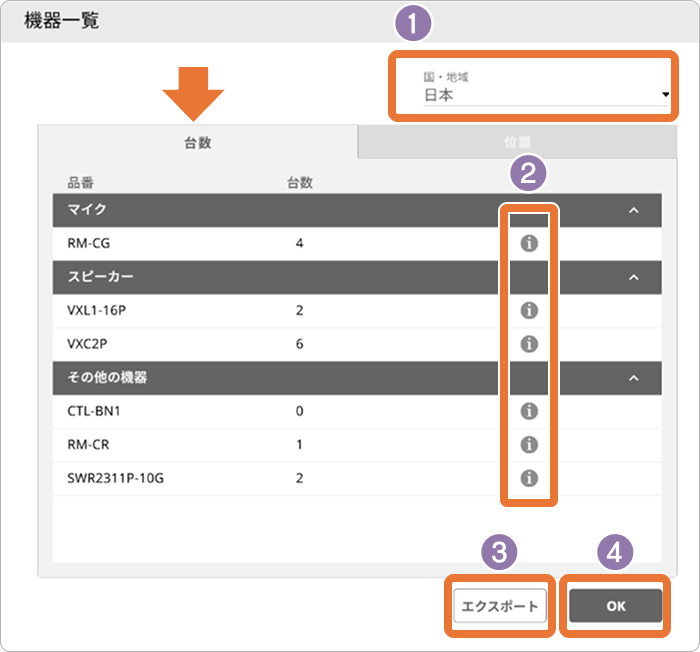Confirm with the OK button
700x652 pixels.
tap(616, 606)
